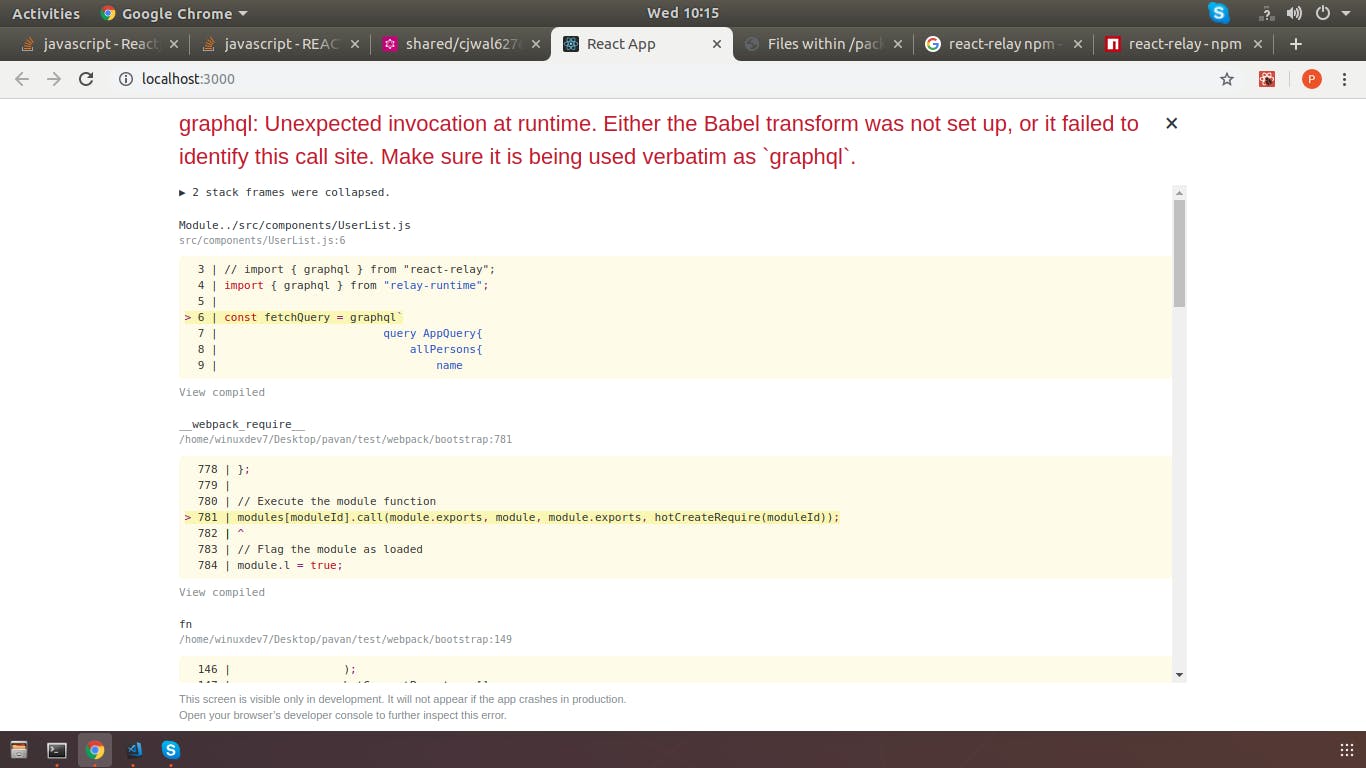Open a new tab with plus button
Viewport: 1366px width, 768px height.
point(1296,44)
